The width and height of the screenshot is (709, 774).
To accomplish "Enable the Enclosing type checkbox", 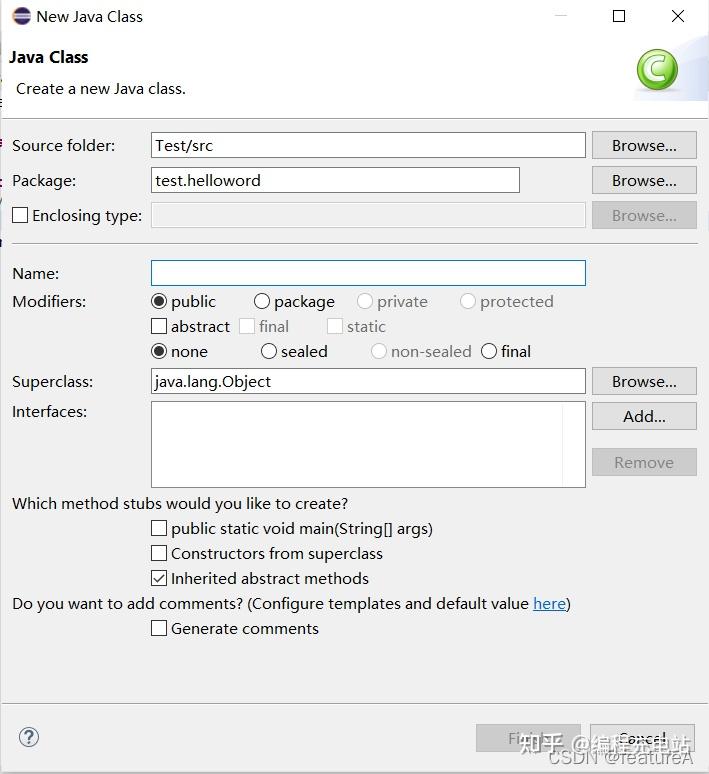I will pyautogui.click(x=20, y=215).
